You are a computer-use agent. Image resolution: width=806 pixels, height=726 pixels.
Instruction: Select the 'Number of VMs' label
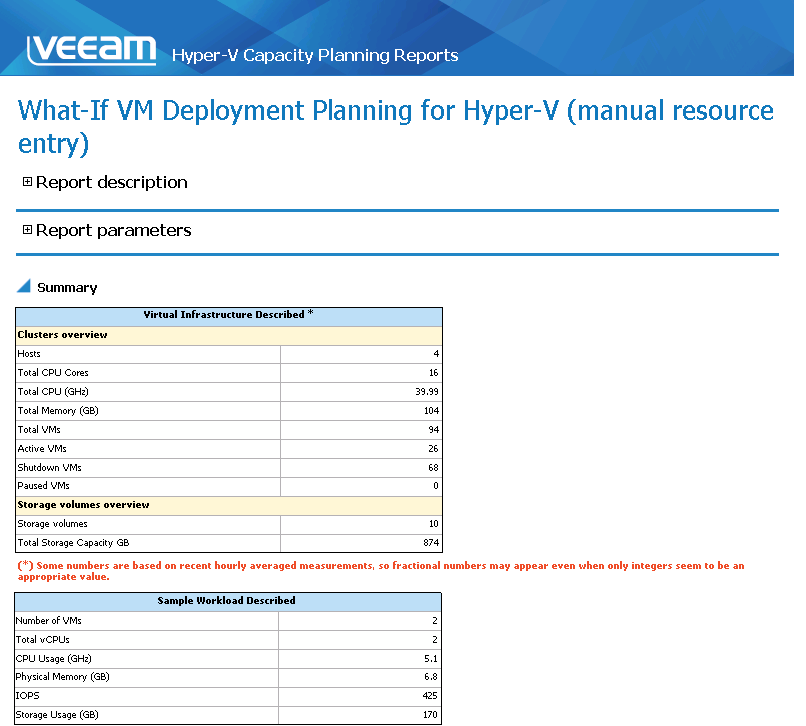[48, 621]
